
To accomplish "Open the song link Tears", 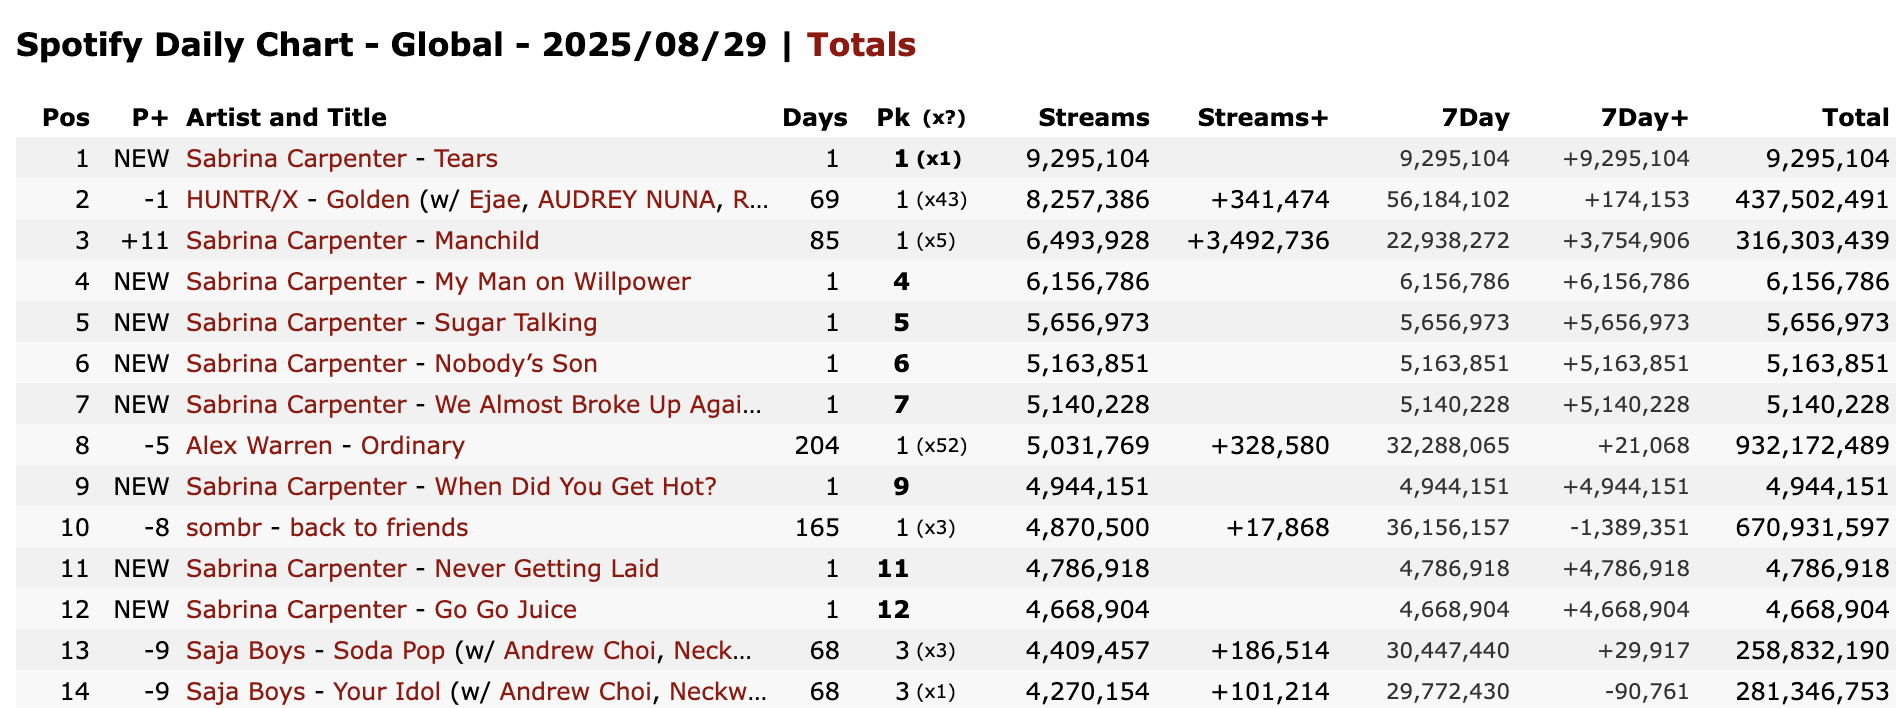I will pos(466,159).
